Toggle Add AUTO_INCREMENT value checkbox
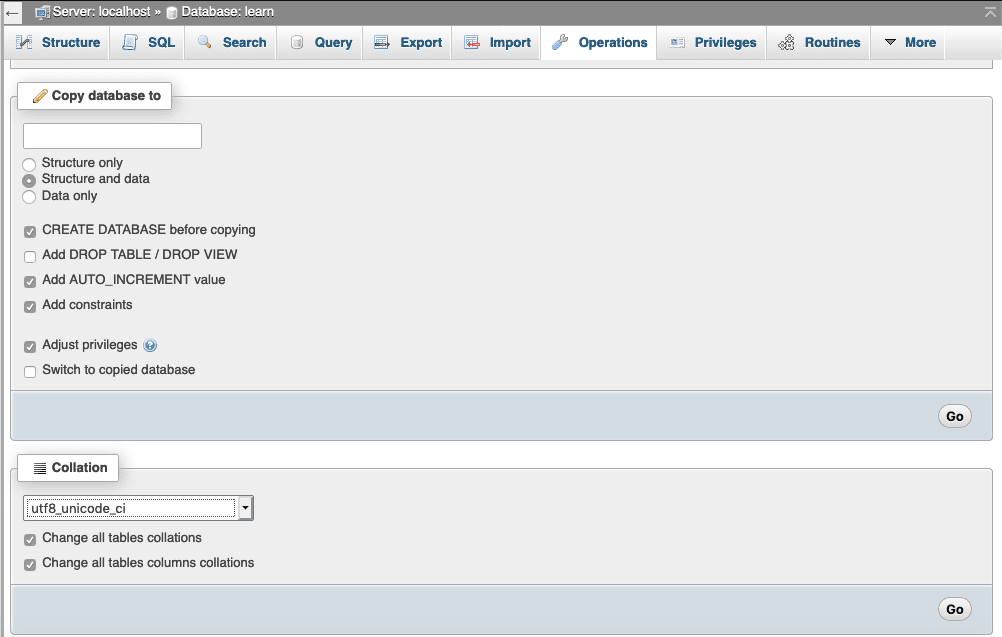Image resolution: width=1002 pixels, height=637 pixels. click(x=30, y=282)
